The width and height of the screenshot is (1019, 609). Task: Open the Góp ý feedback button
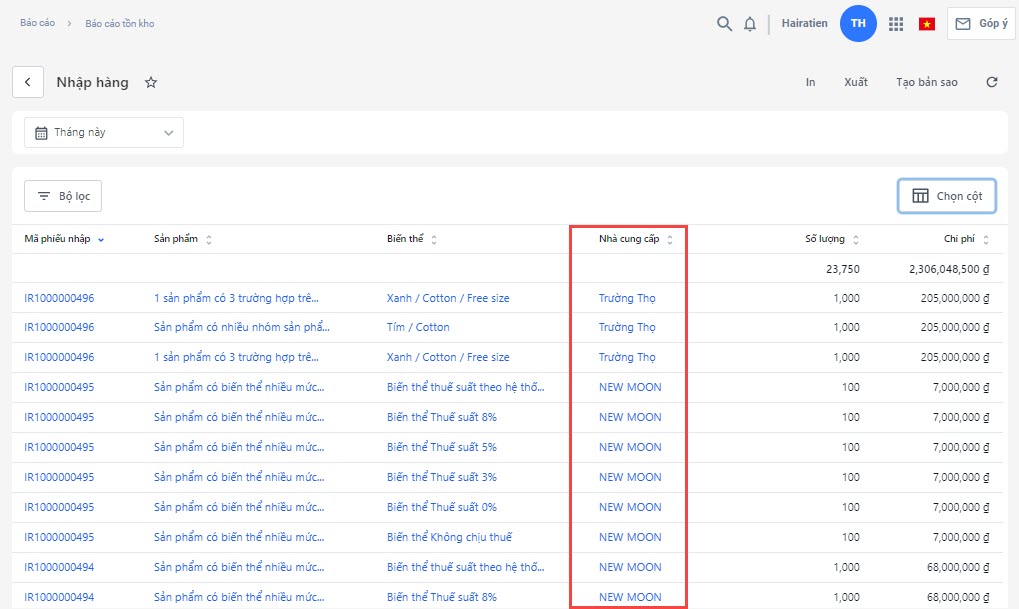coord(981,24)
